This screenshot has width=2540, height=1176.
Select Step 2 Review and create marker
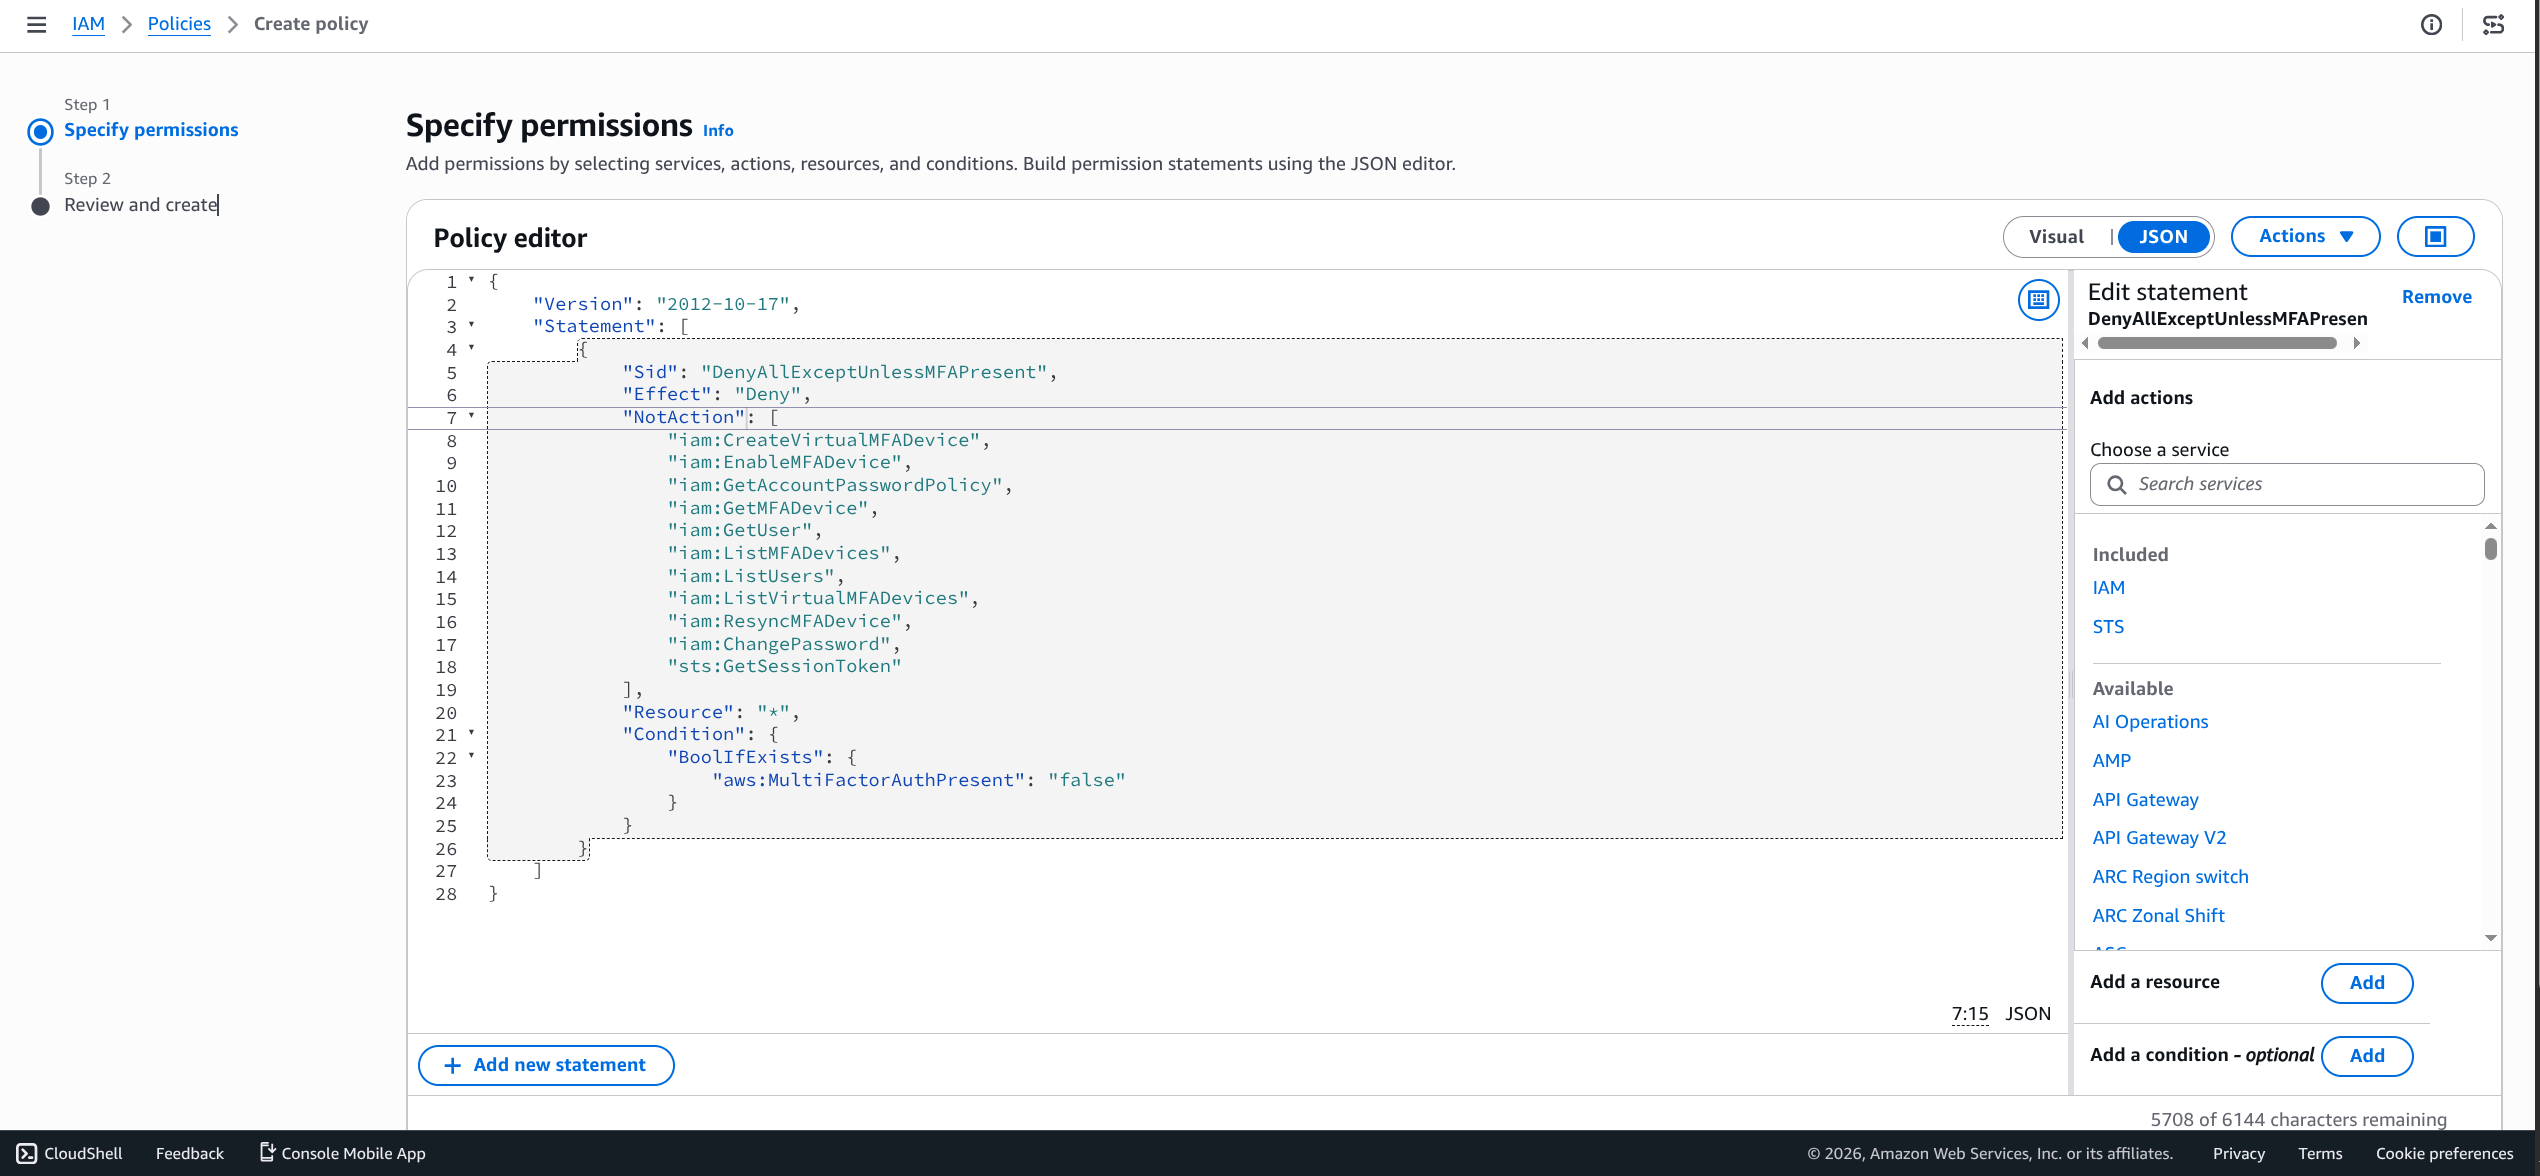[x=40, y=206]
